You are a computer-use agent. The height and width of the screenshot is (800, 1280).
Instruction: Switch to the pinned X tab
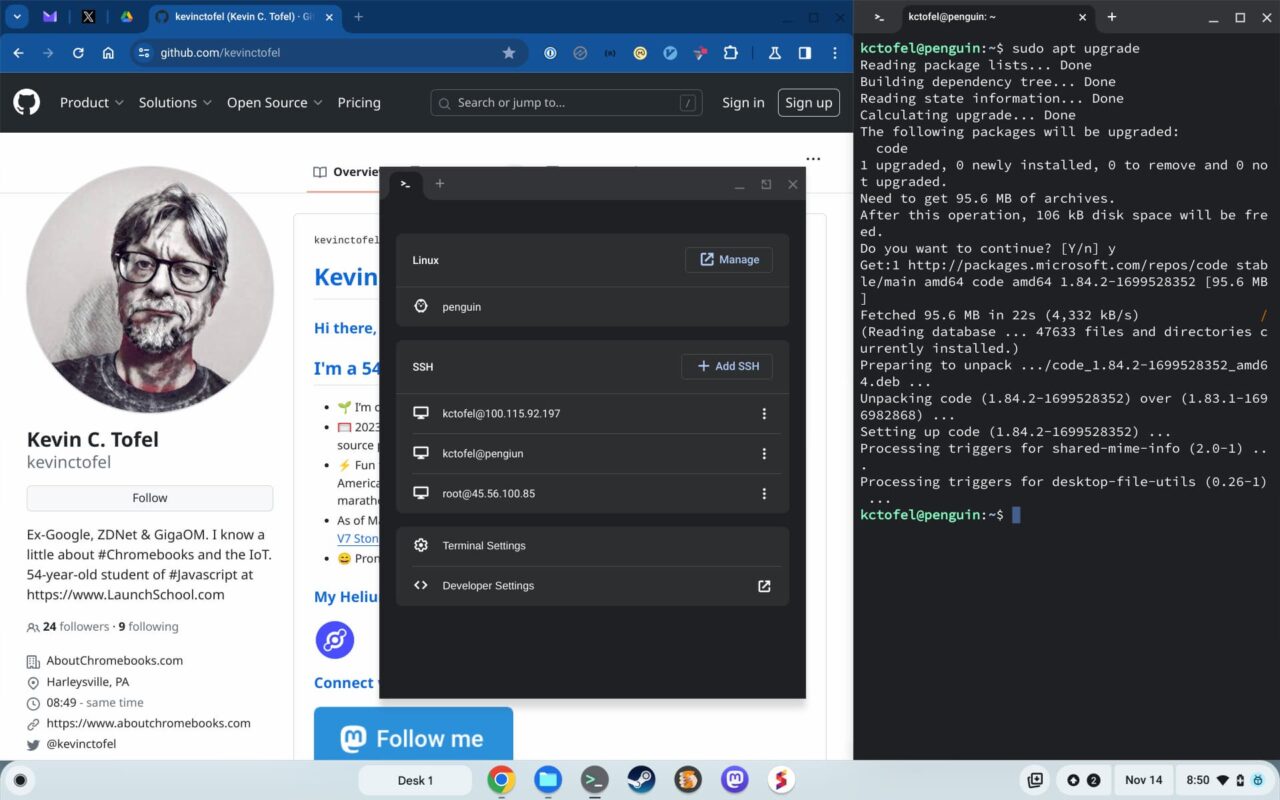[88, 17]
